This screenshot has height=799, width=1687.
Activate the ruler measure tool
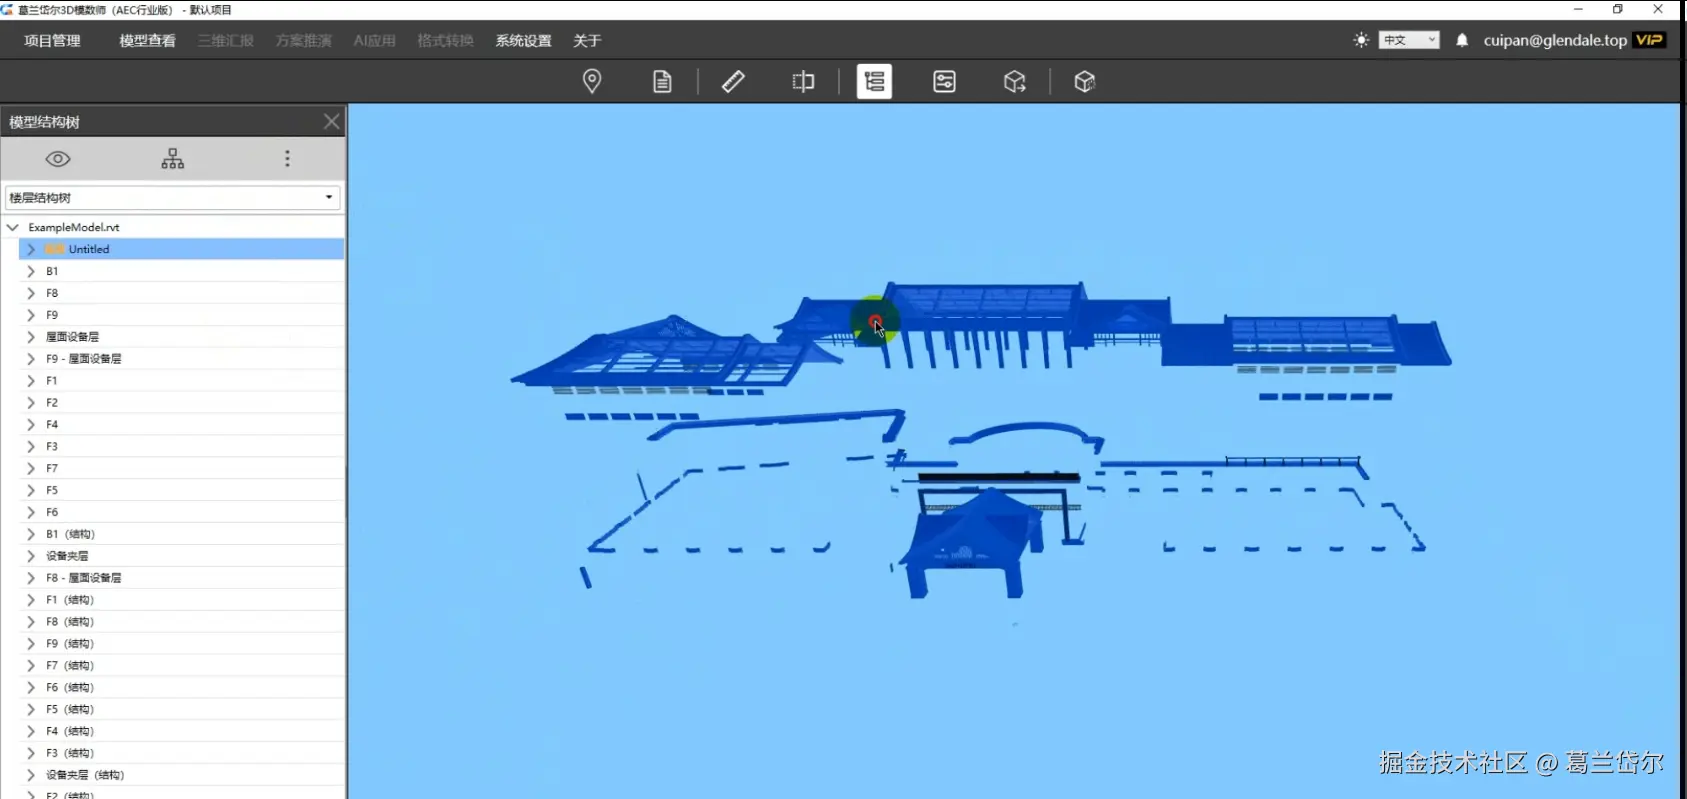pyautogui.click(x=733, y=81)
